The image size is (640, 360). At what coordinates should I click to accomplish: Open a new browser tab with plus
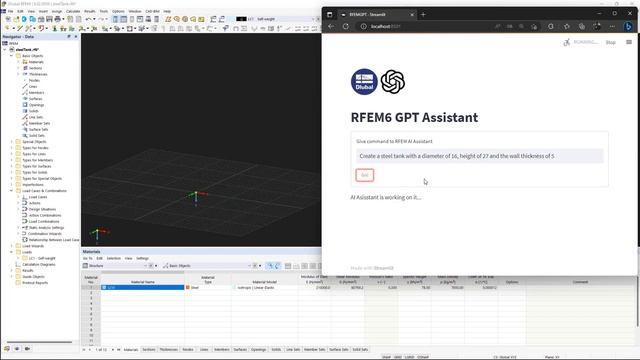coord(423,14)
